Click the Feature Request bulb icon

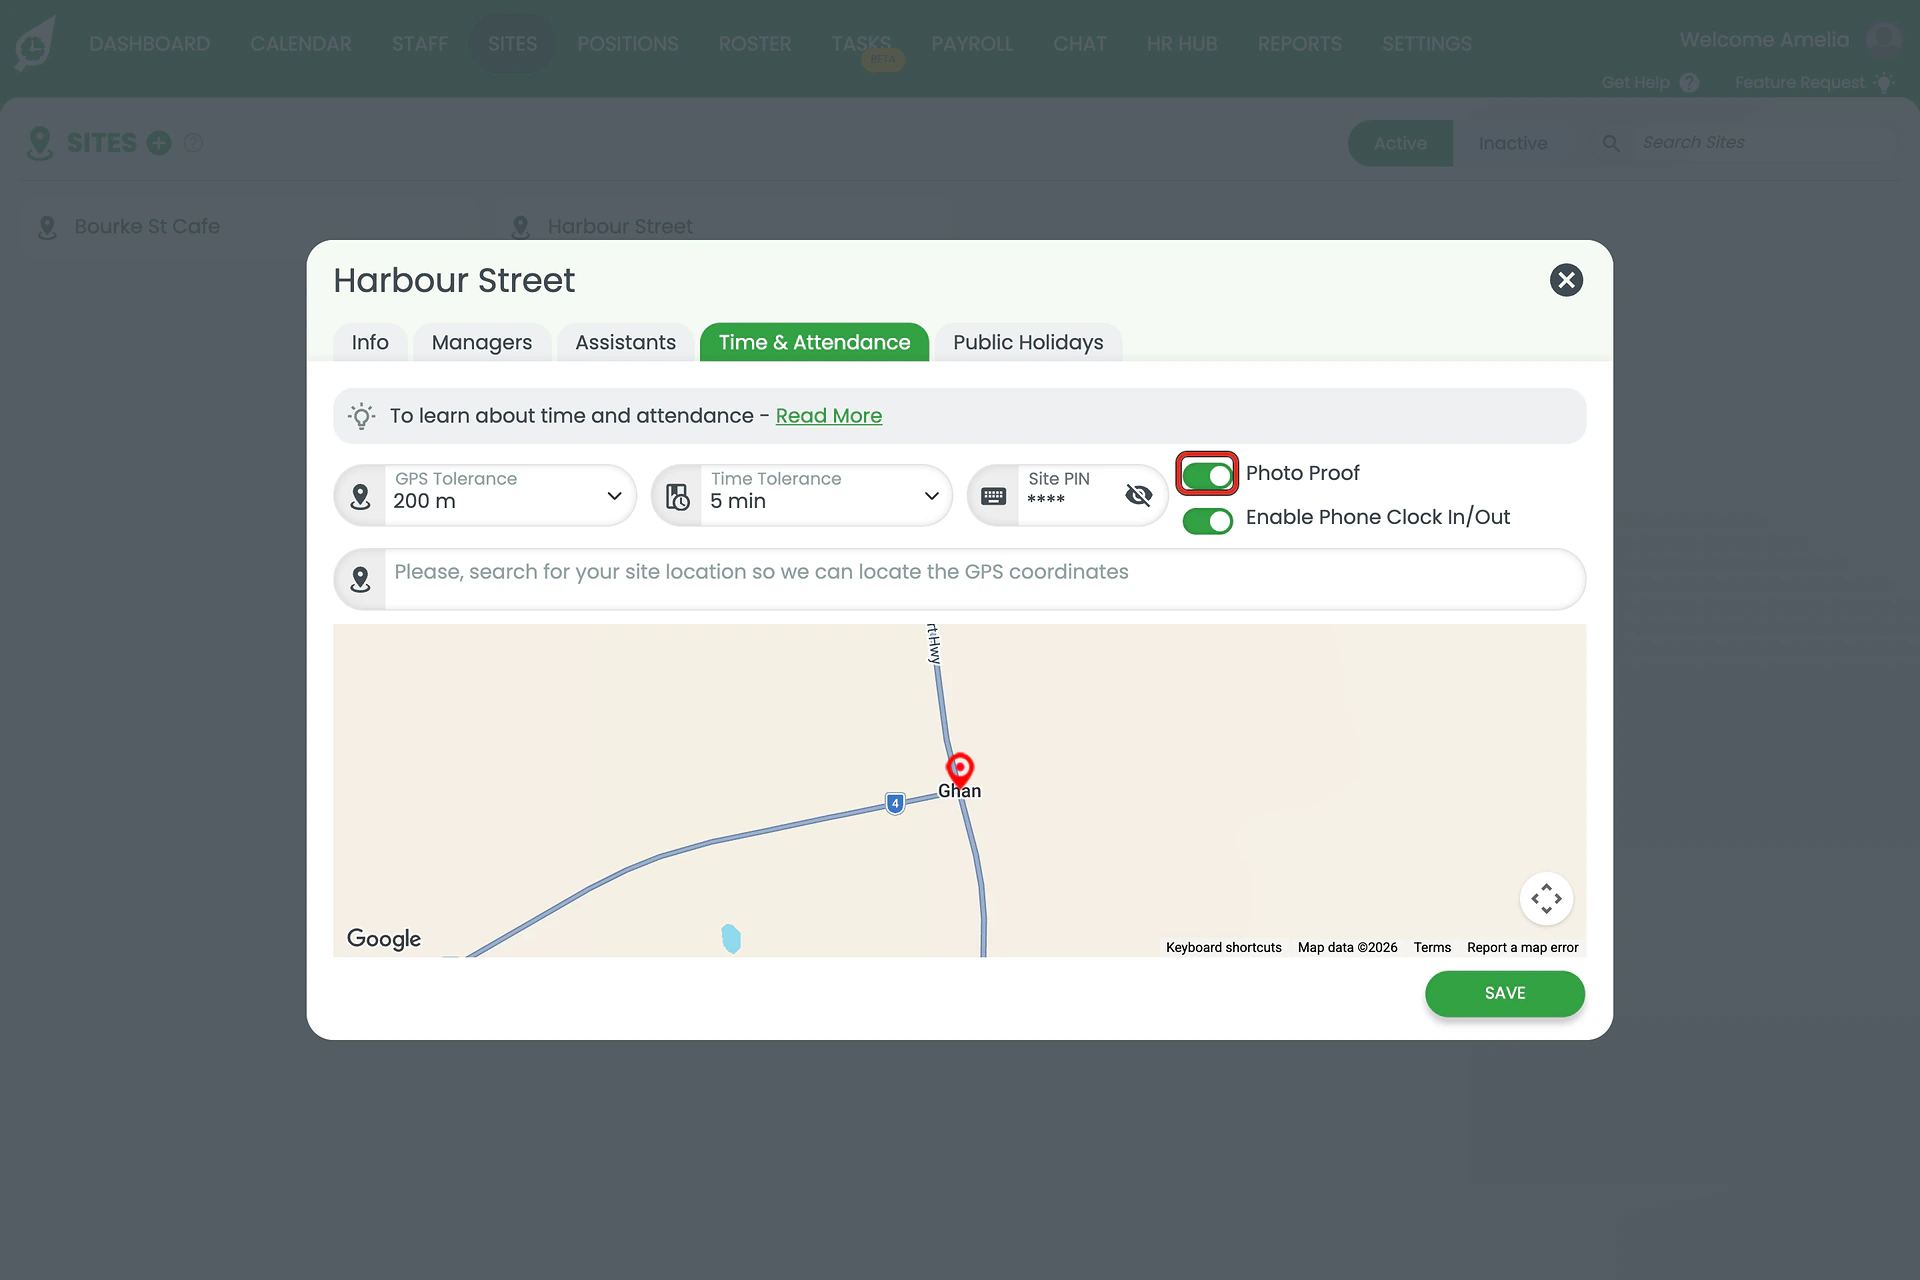point(1884,82)
